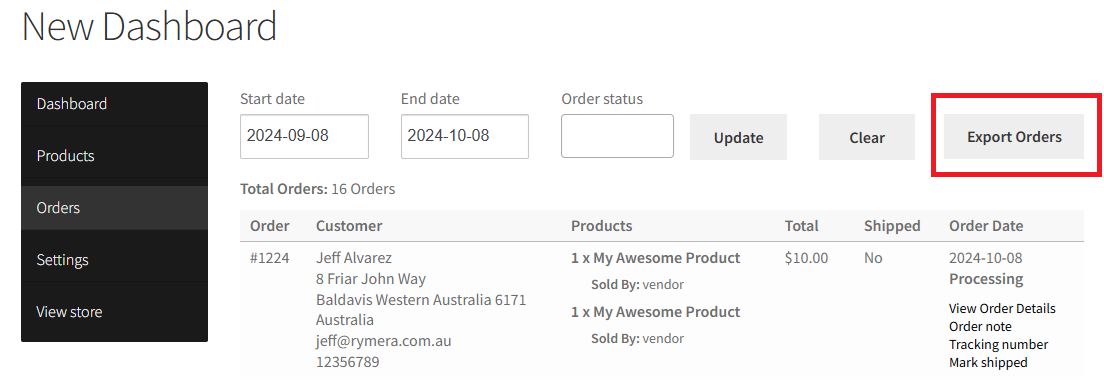Click the Mark shipped link
1104x380 pixels.
988,362
